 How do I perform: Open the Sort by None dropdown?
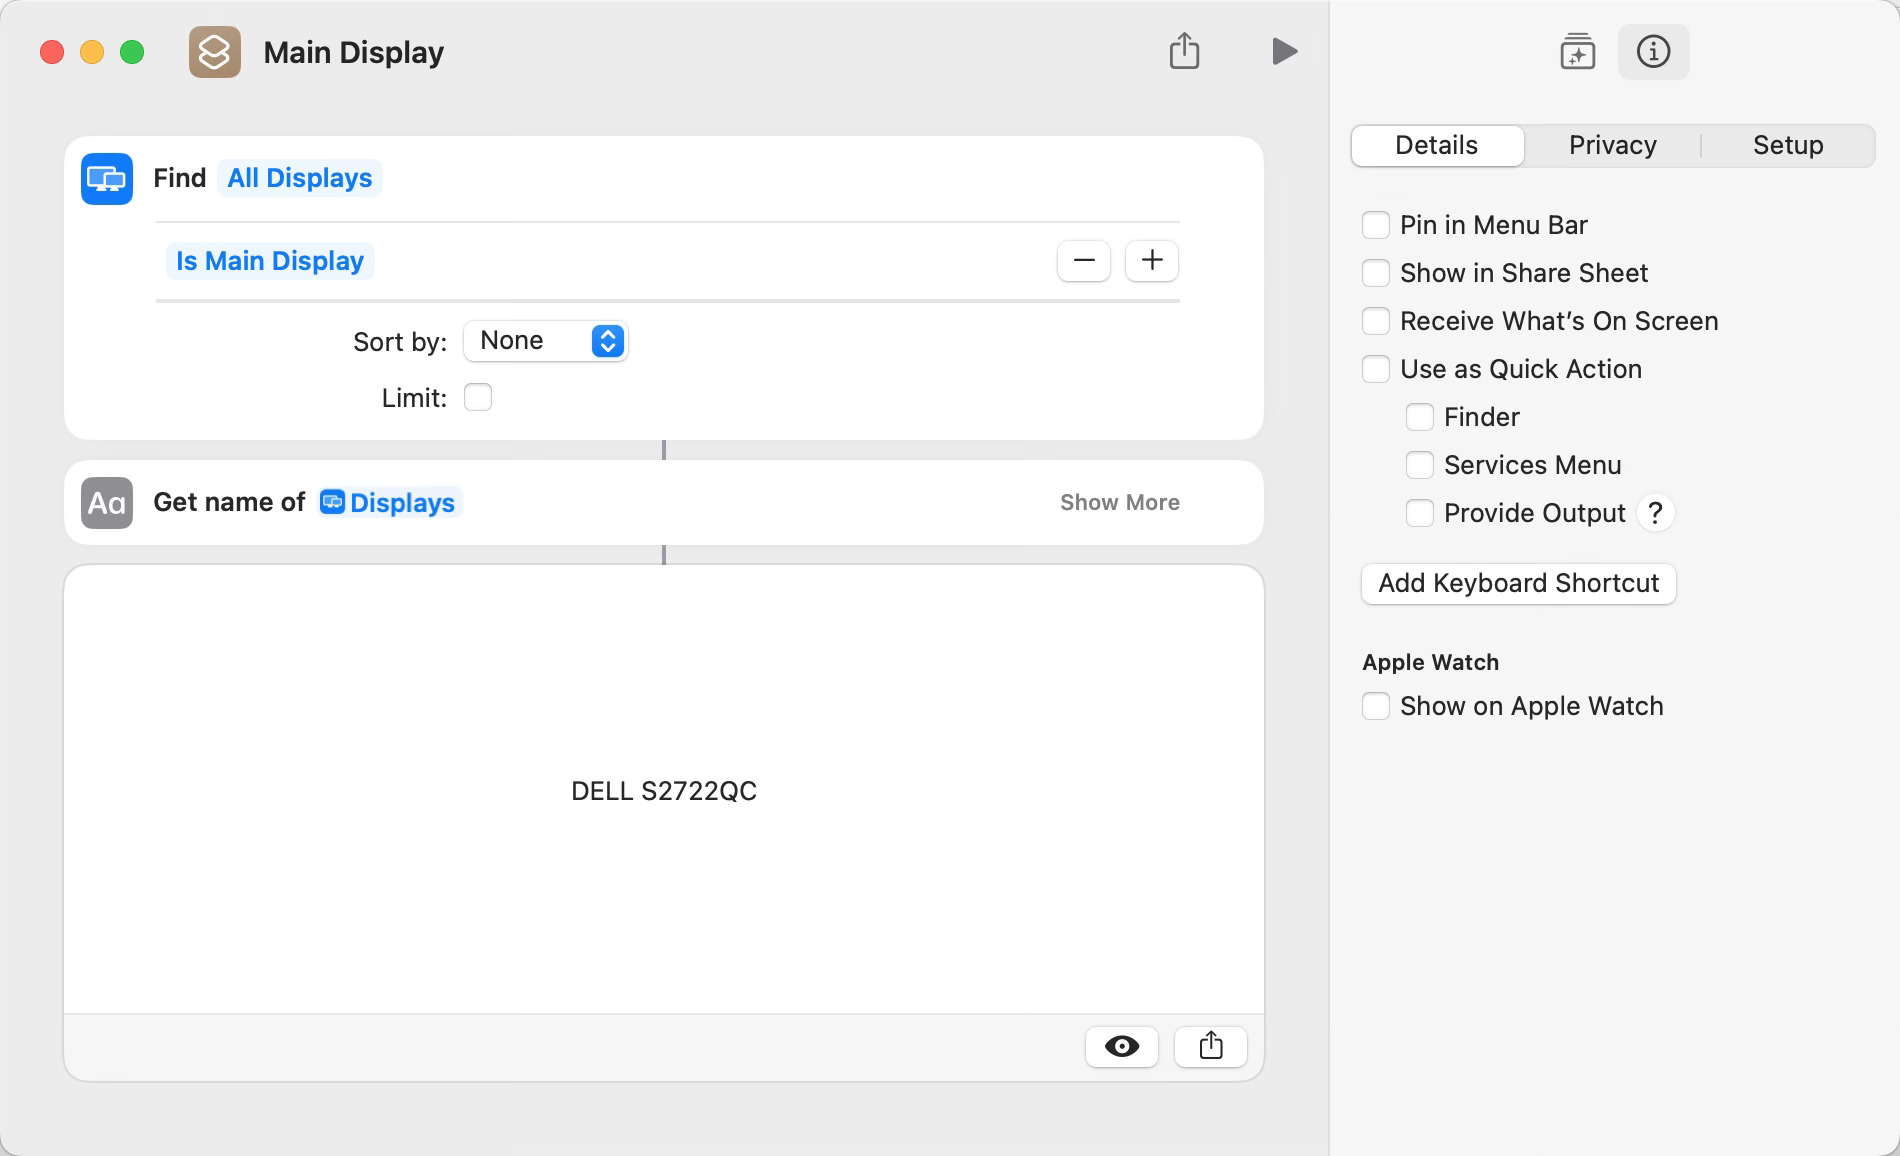click(x=546, y=341)
